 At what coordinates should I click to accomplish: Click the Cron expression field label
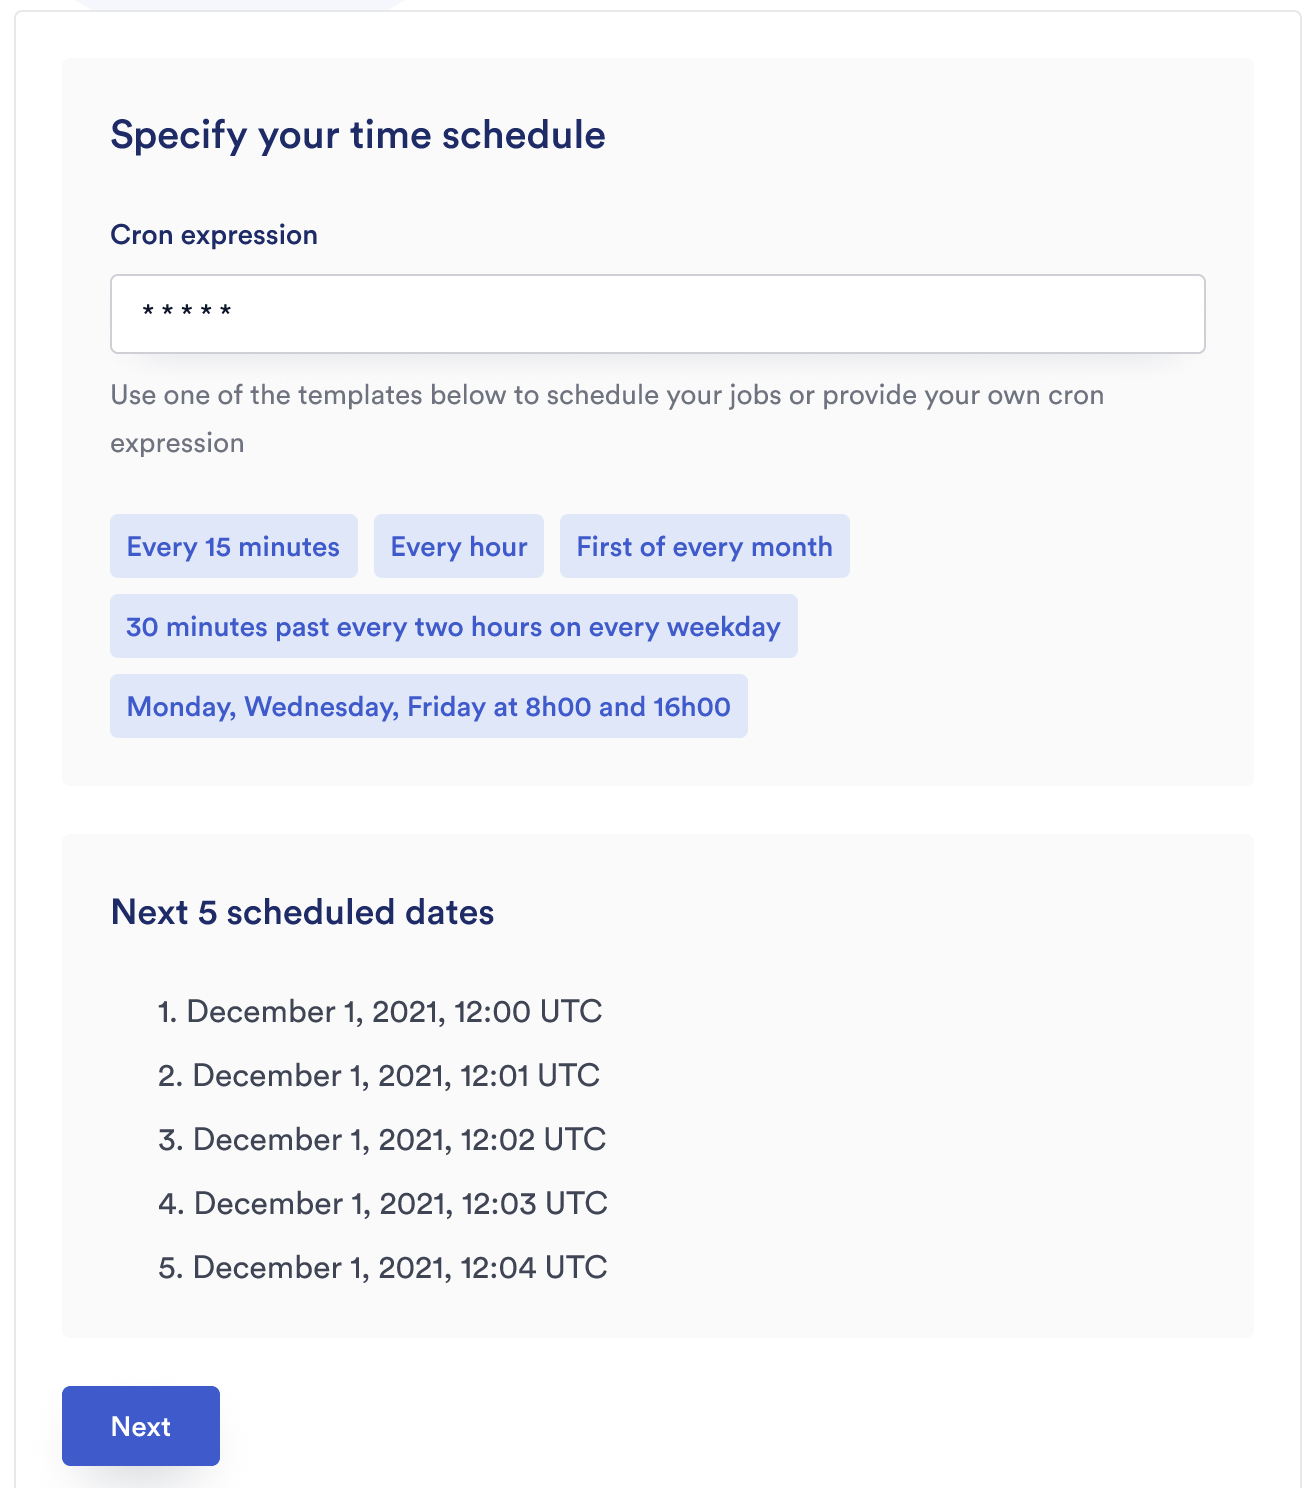pos(214,235)
